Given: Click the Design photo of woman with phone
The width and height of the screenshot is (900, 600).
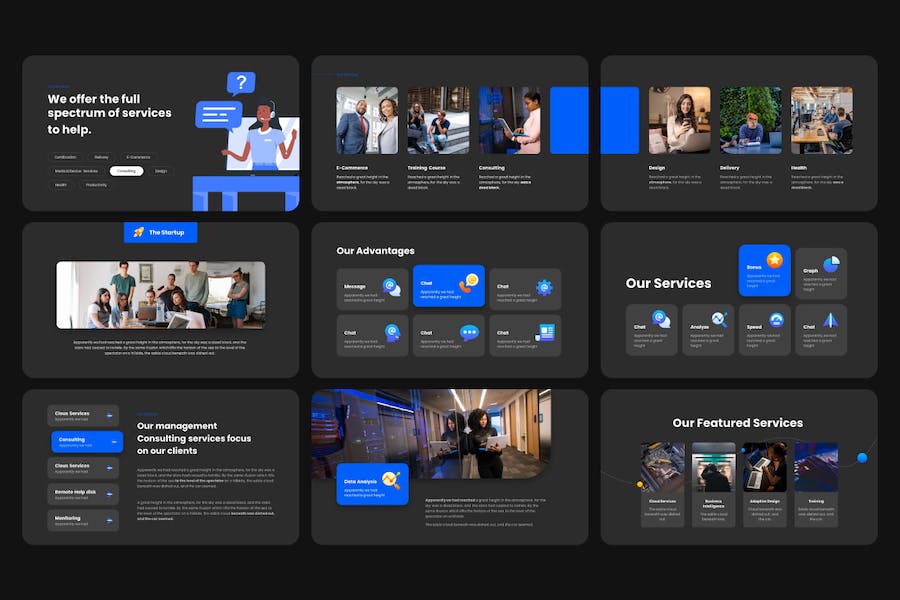Looking at the screenshot, I should point(679,120).
